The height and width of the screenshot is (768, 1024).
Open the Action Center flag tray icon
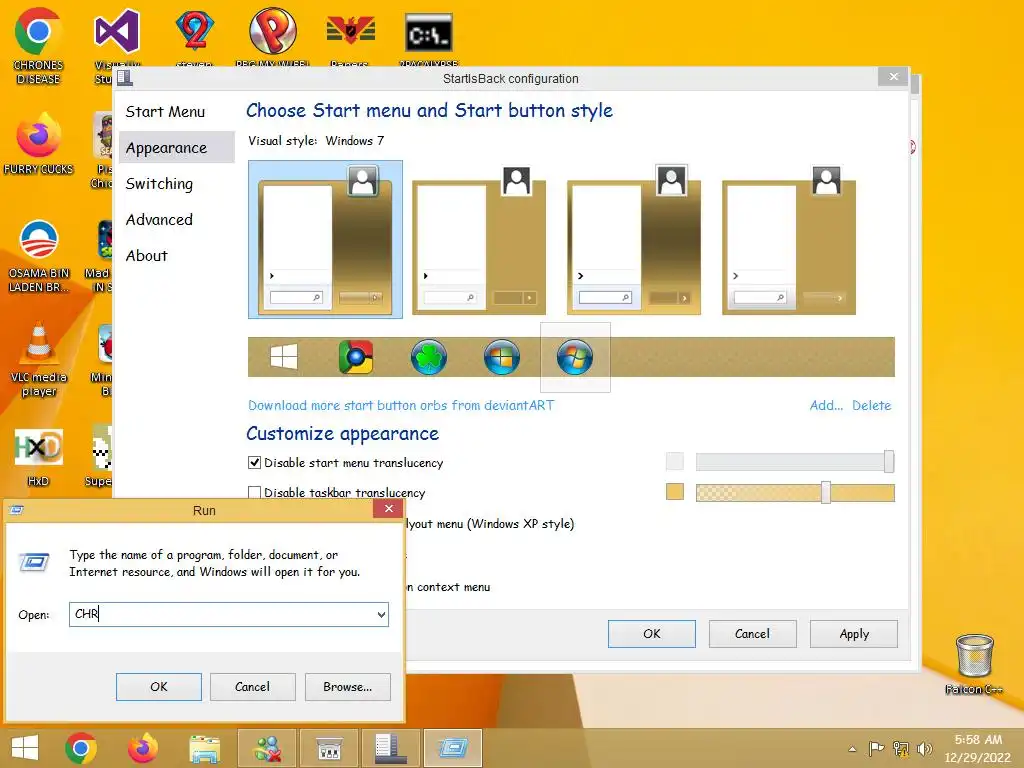[x=876, y=748]
